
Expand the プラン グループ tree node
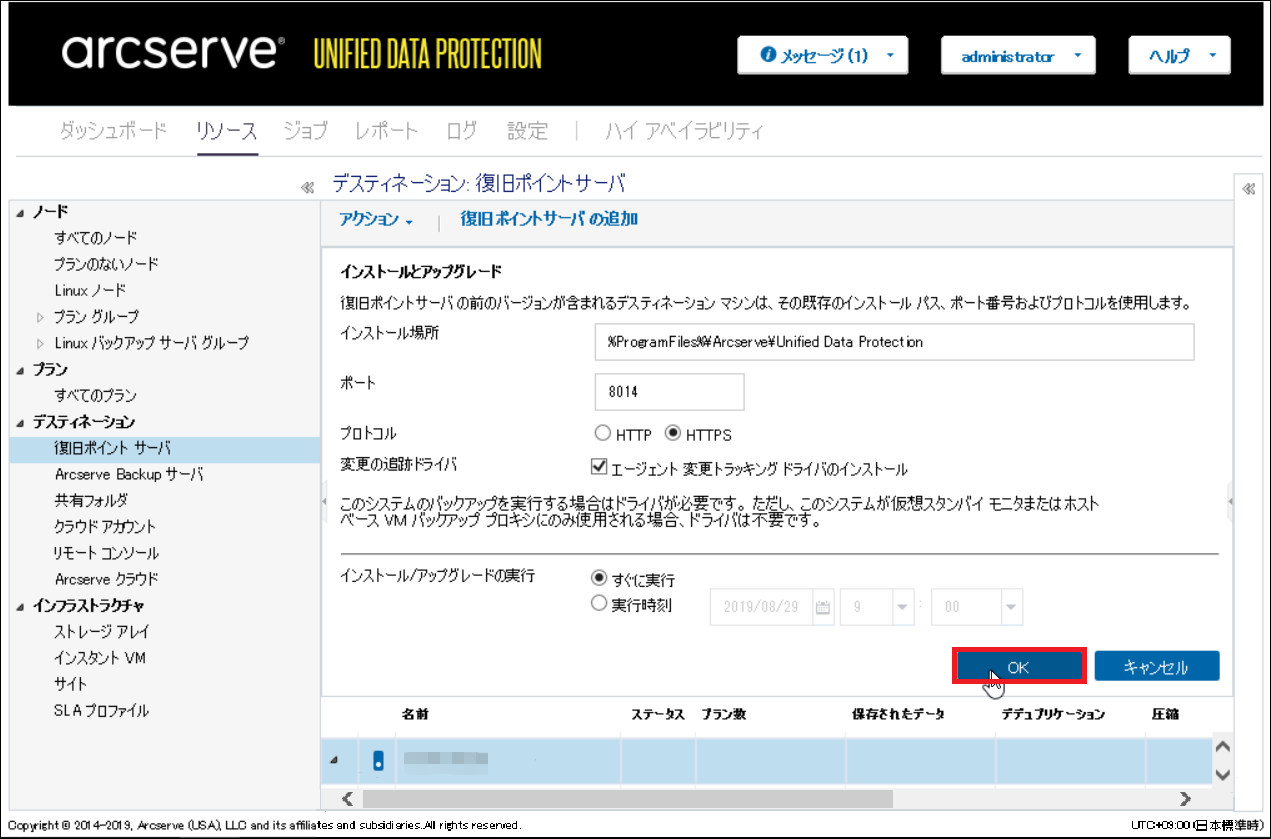[41, 317]
